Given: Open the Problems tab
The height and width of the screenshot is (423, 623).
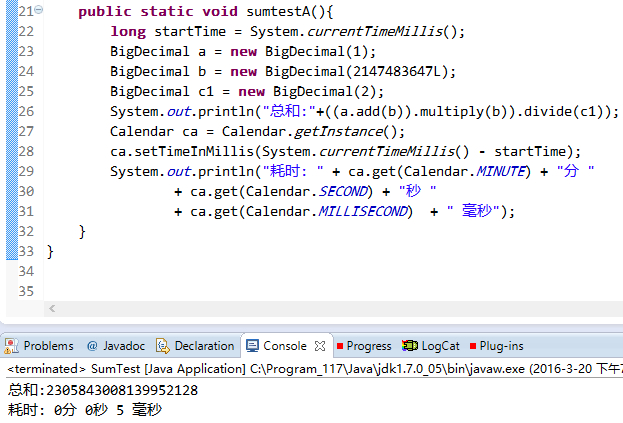Looking at the screenshot, I should 39,346.
